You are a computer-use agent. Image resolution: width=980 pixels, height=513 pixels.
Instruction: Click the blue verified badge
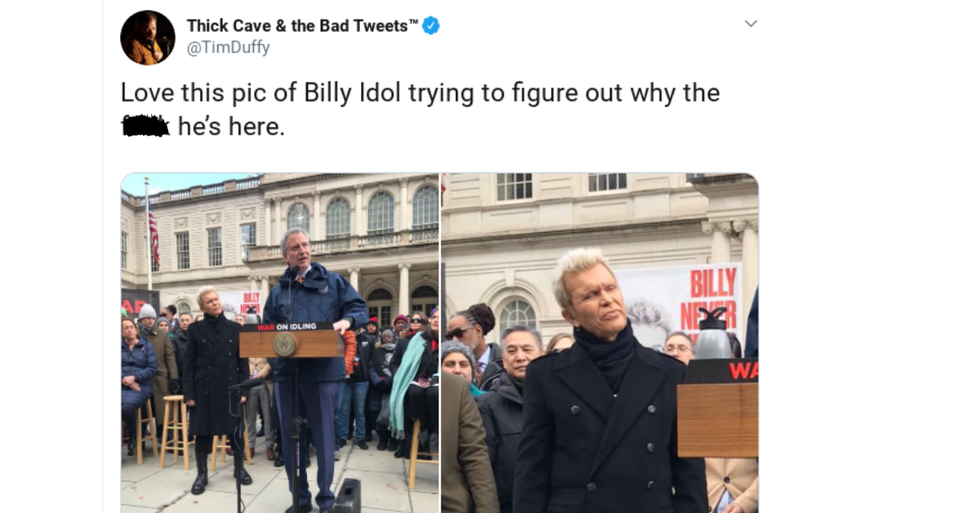click(431, 26)
